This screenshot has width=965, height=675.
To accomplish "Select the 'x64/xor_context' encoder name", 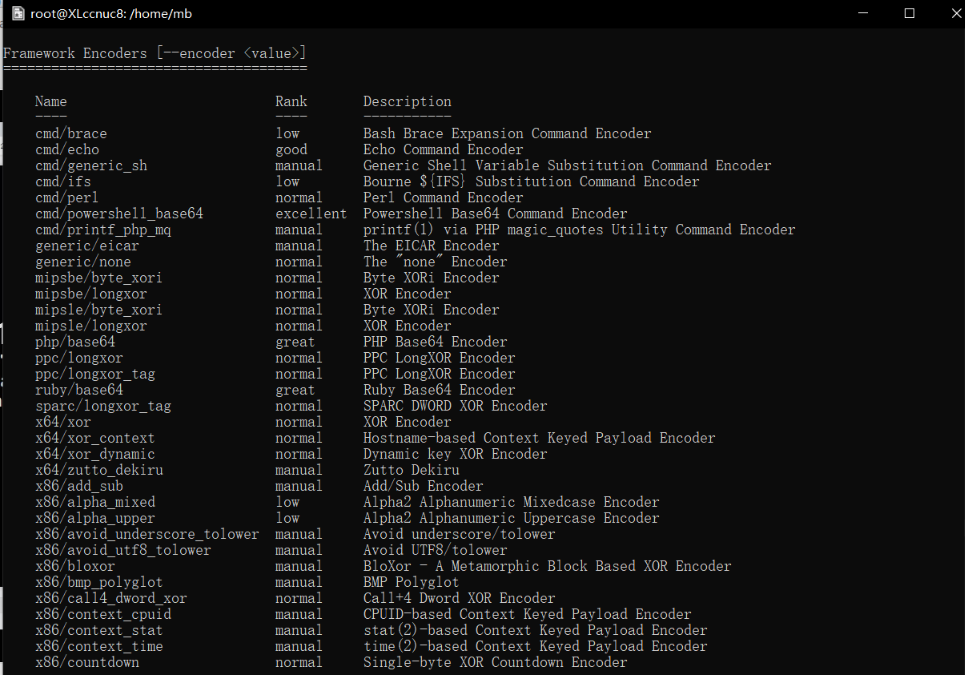I will click(95, 437).
